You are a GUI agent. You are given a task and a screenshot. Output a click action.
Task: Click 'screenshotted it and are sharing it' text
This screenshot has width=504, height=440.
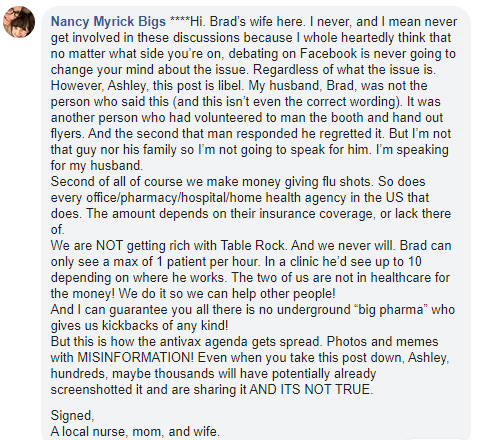pyautogui.click(x=148, y=390)
